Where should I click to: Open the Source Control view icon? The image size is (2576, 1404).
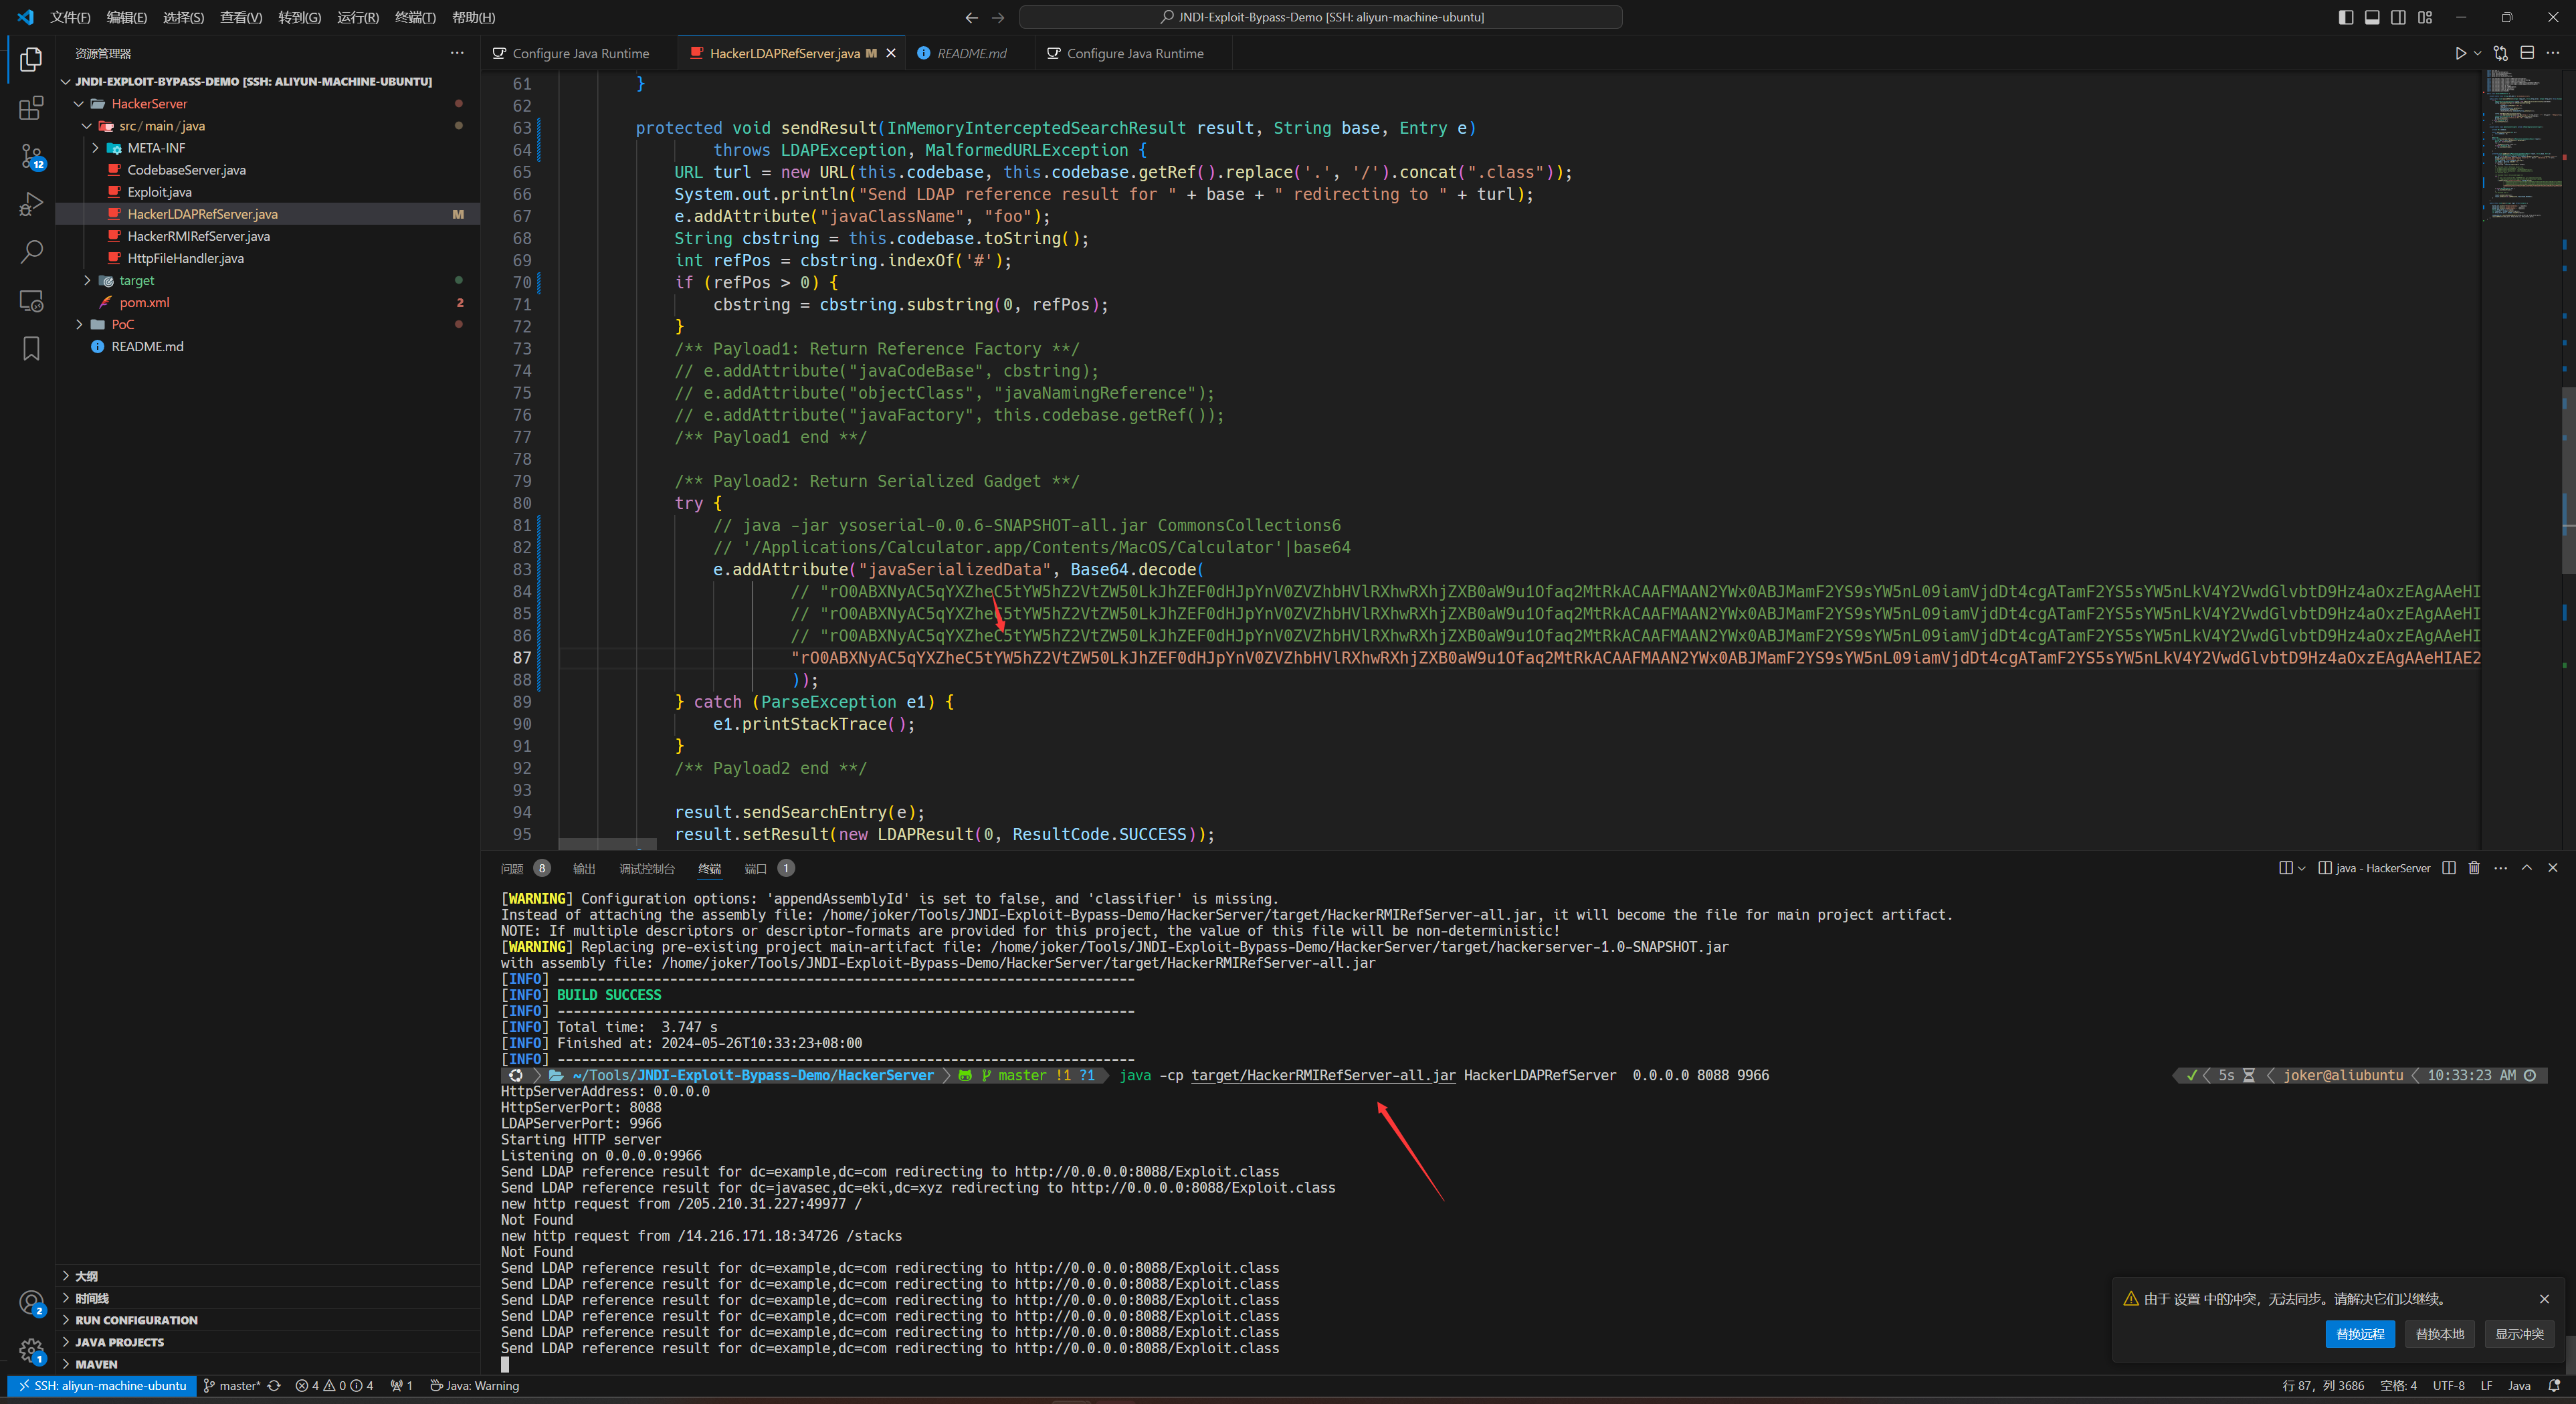[31, 156]
